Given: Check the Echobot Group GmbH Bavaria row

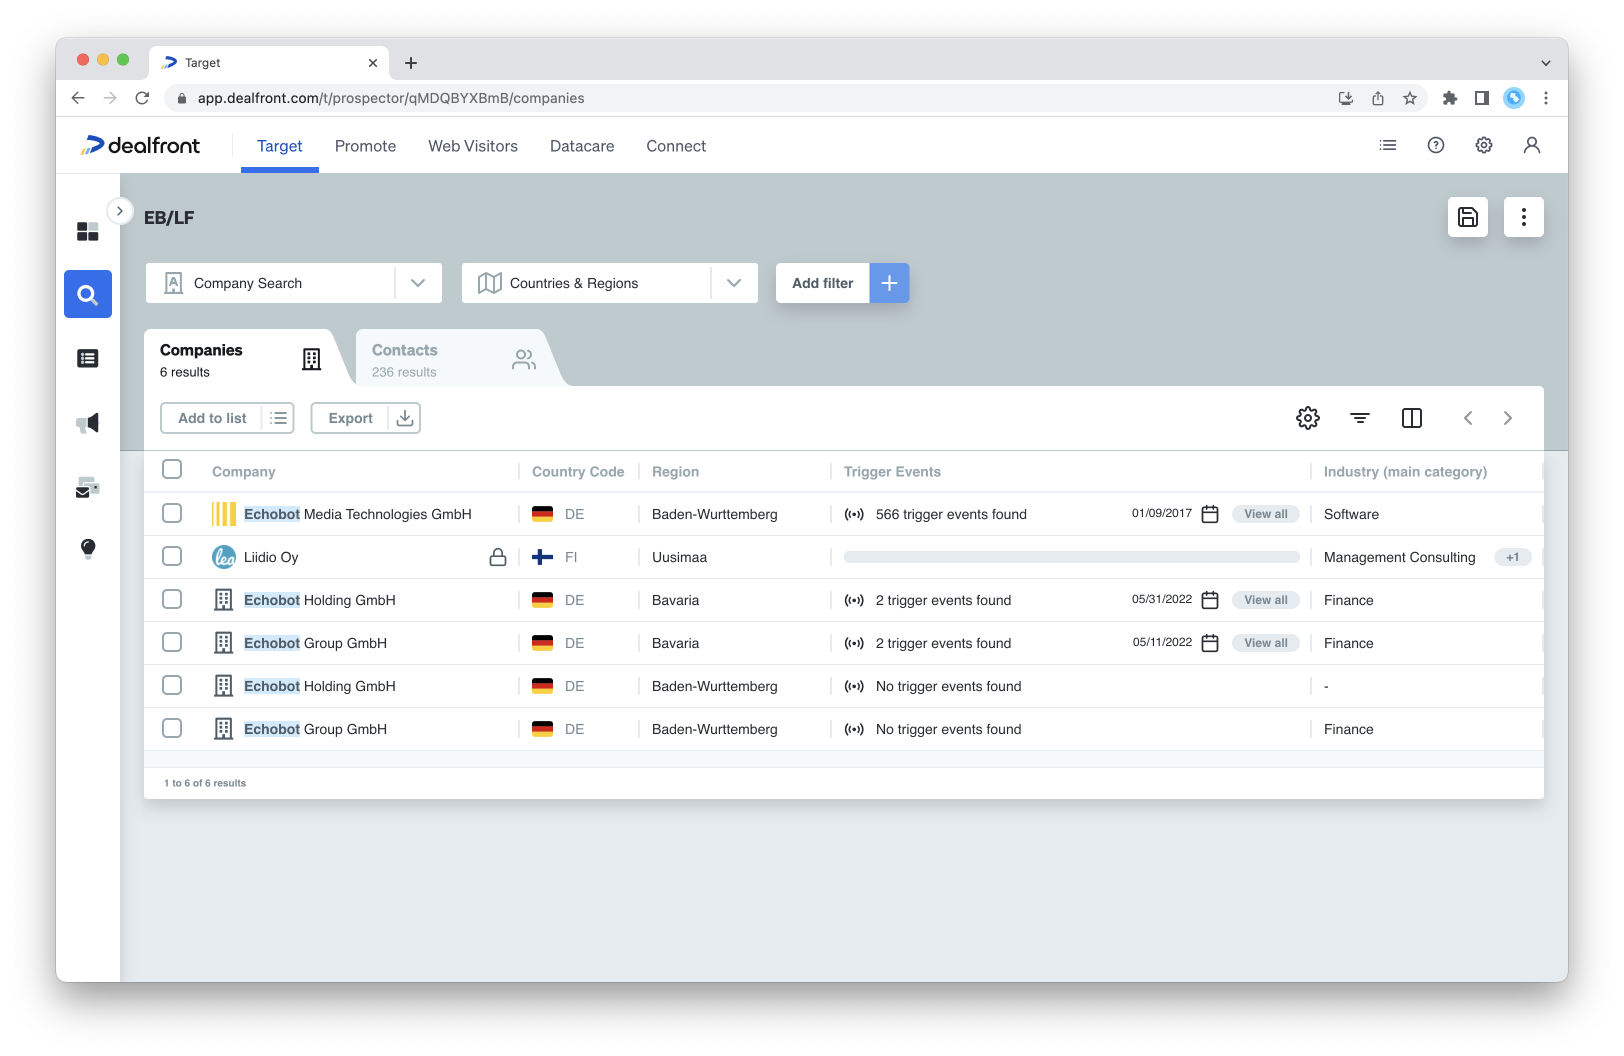Looking at the screenshot, I should point(172,642).
